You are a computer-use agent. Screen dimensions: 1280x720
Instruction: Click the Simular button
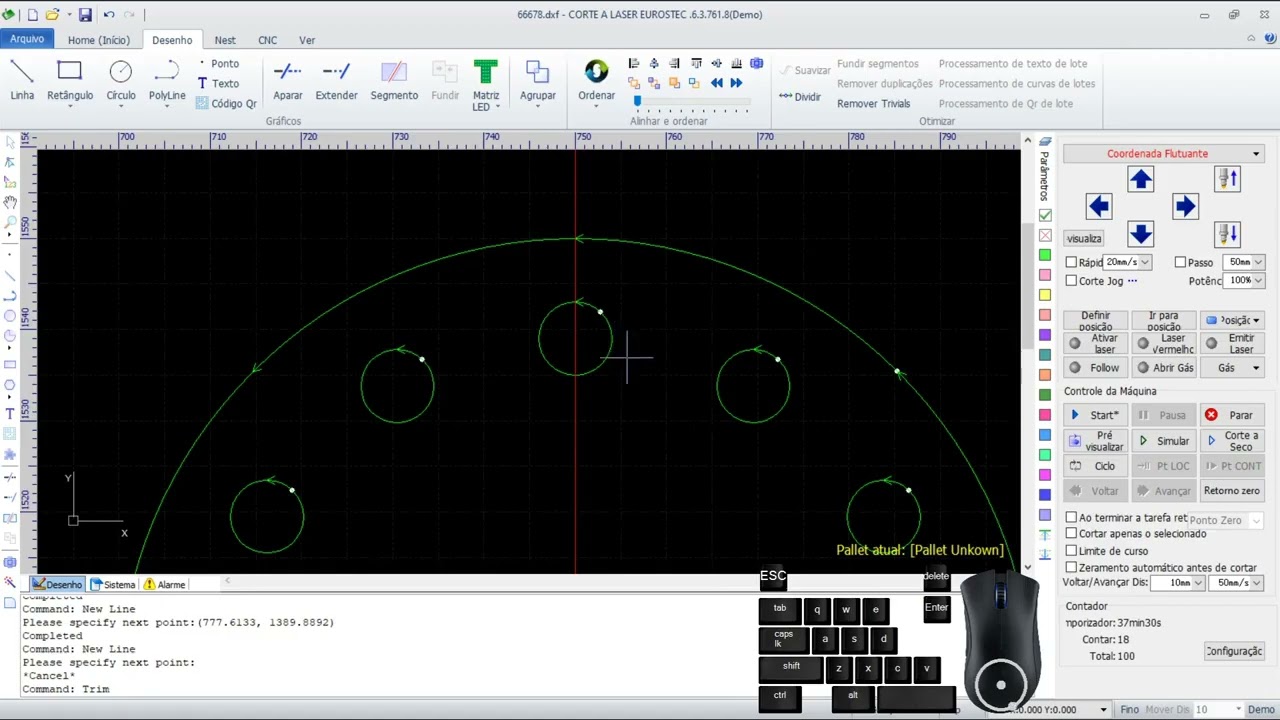click(1164, 441)
